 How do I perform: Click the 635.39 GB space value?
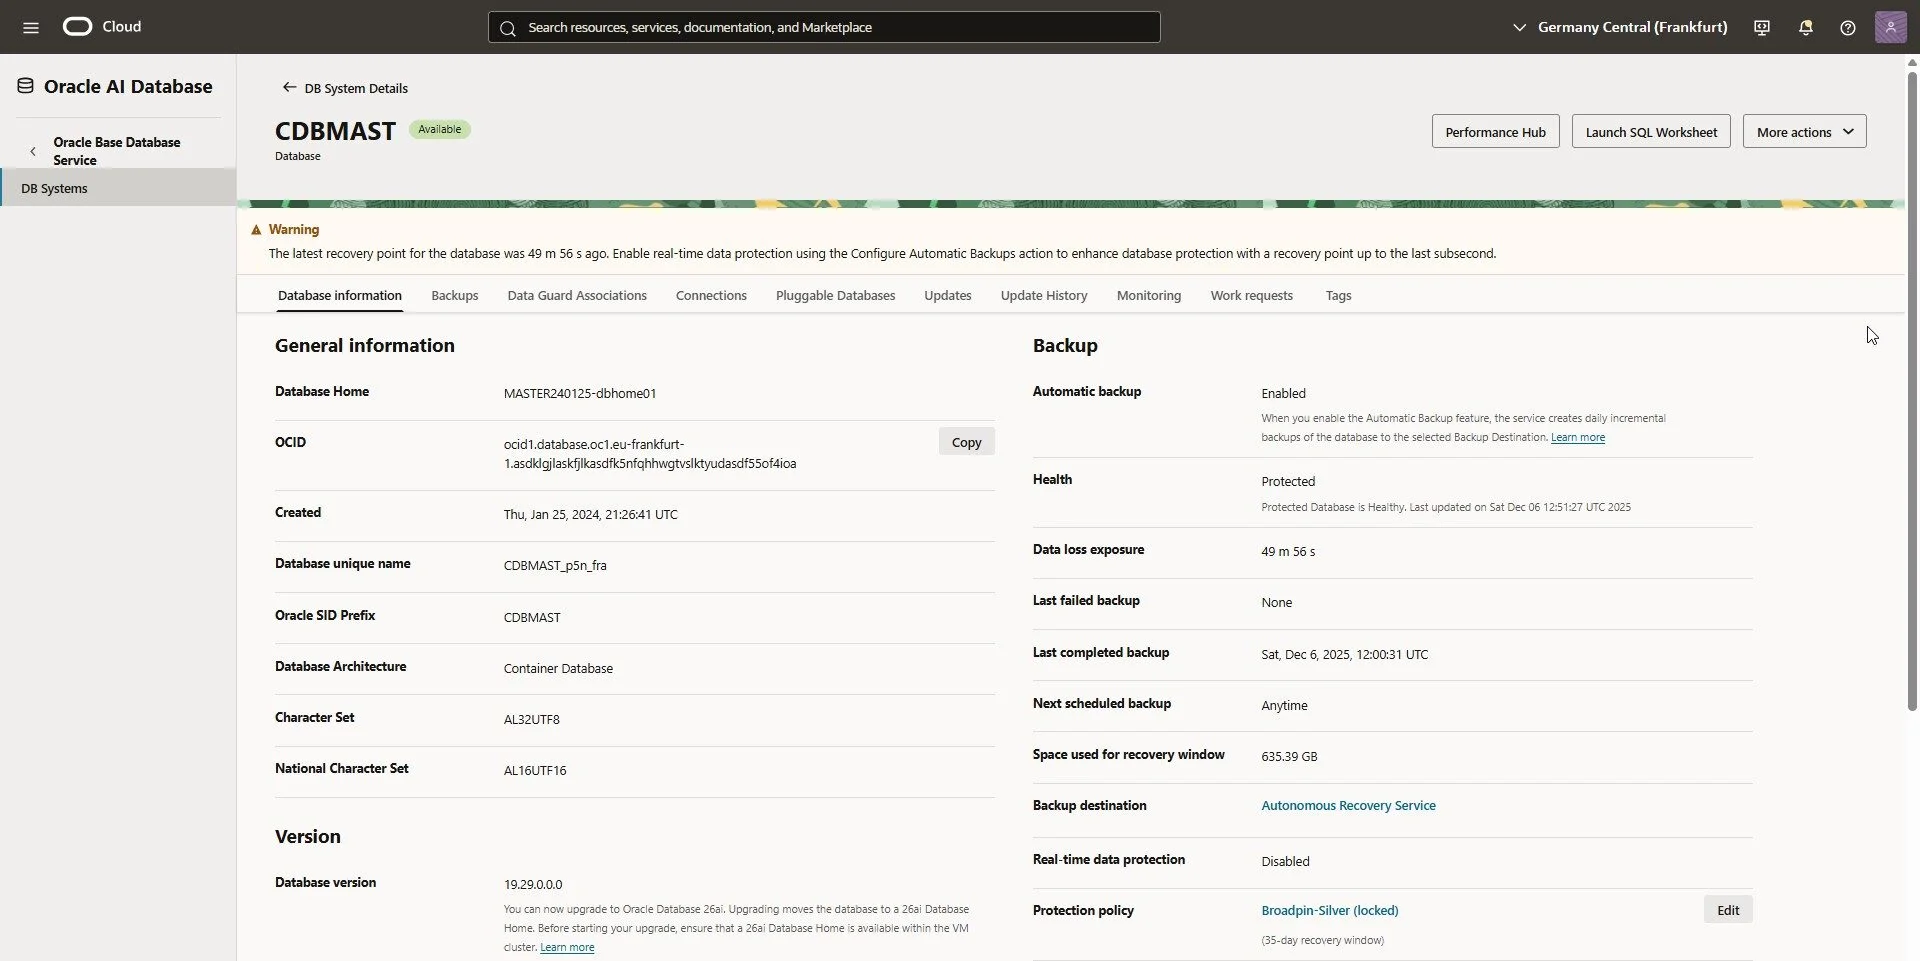point(1289,756)
